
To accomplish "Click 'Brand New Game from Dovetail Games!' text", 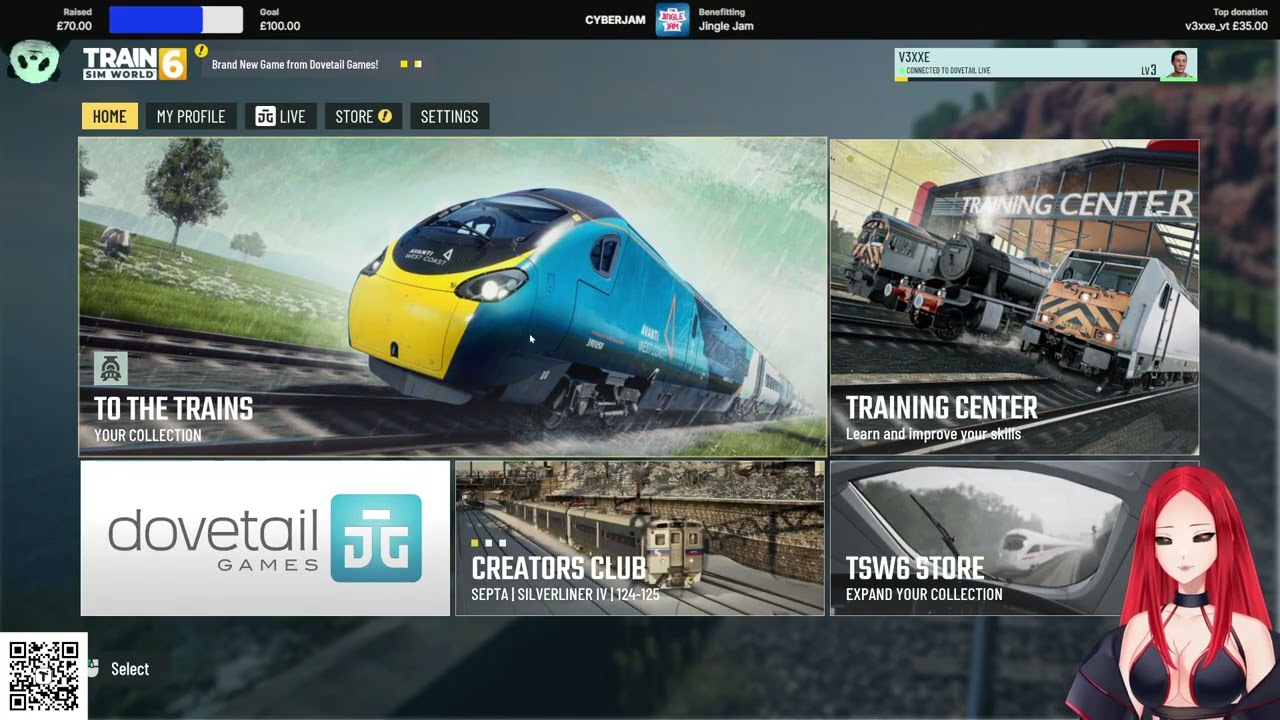I will [295, 64].
